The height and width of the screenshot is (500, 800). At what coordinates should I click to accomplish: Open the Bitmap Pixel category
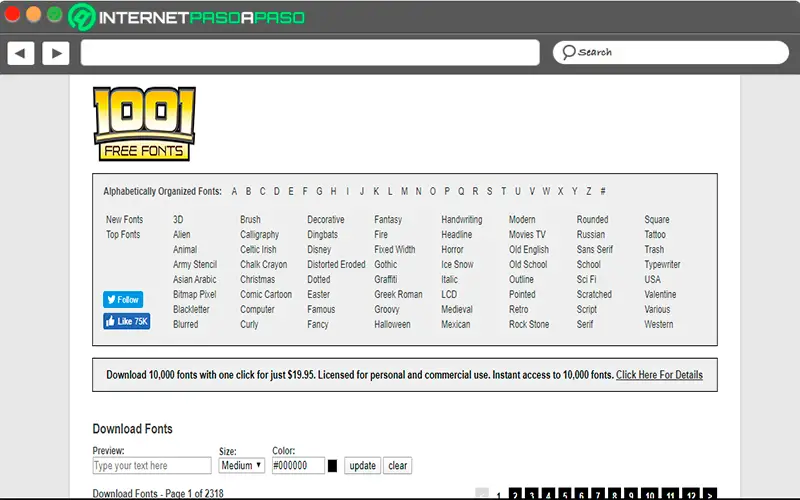(195, 294)
